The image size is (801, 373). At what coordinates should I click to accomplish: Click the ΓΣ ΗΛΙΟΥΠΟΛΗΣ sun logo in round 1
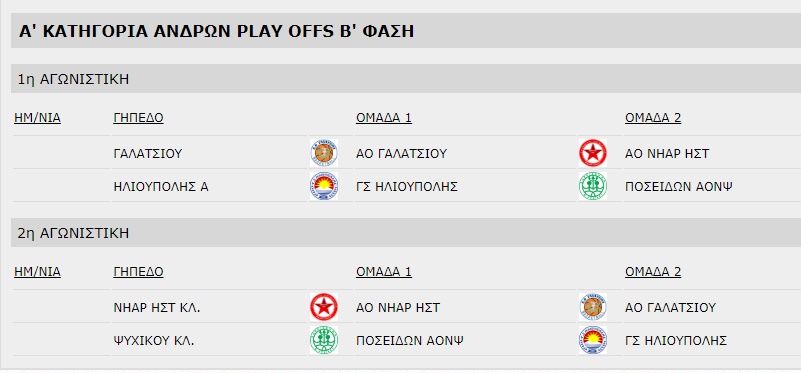pos(323,186)
